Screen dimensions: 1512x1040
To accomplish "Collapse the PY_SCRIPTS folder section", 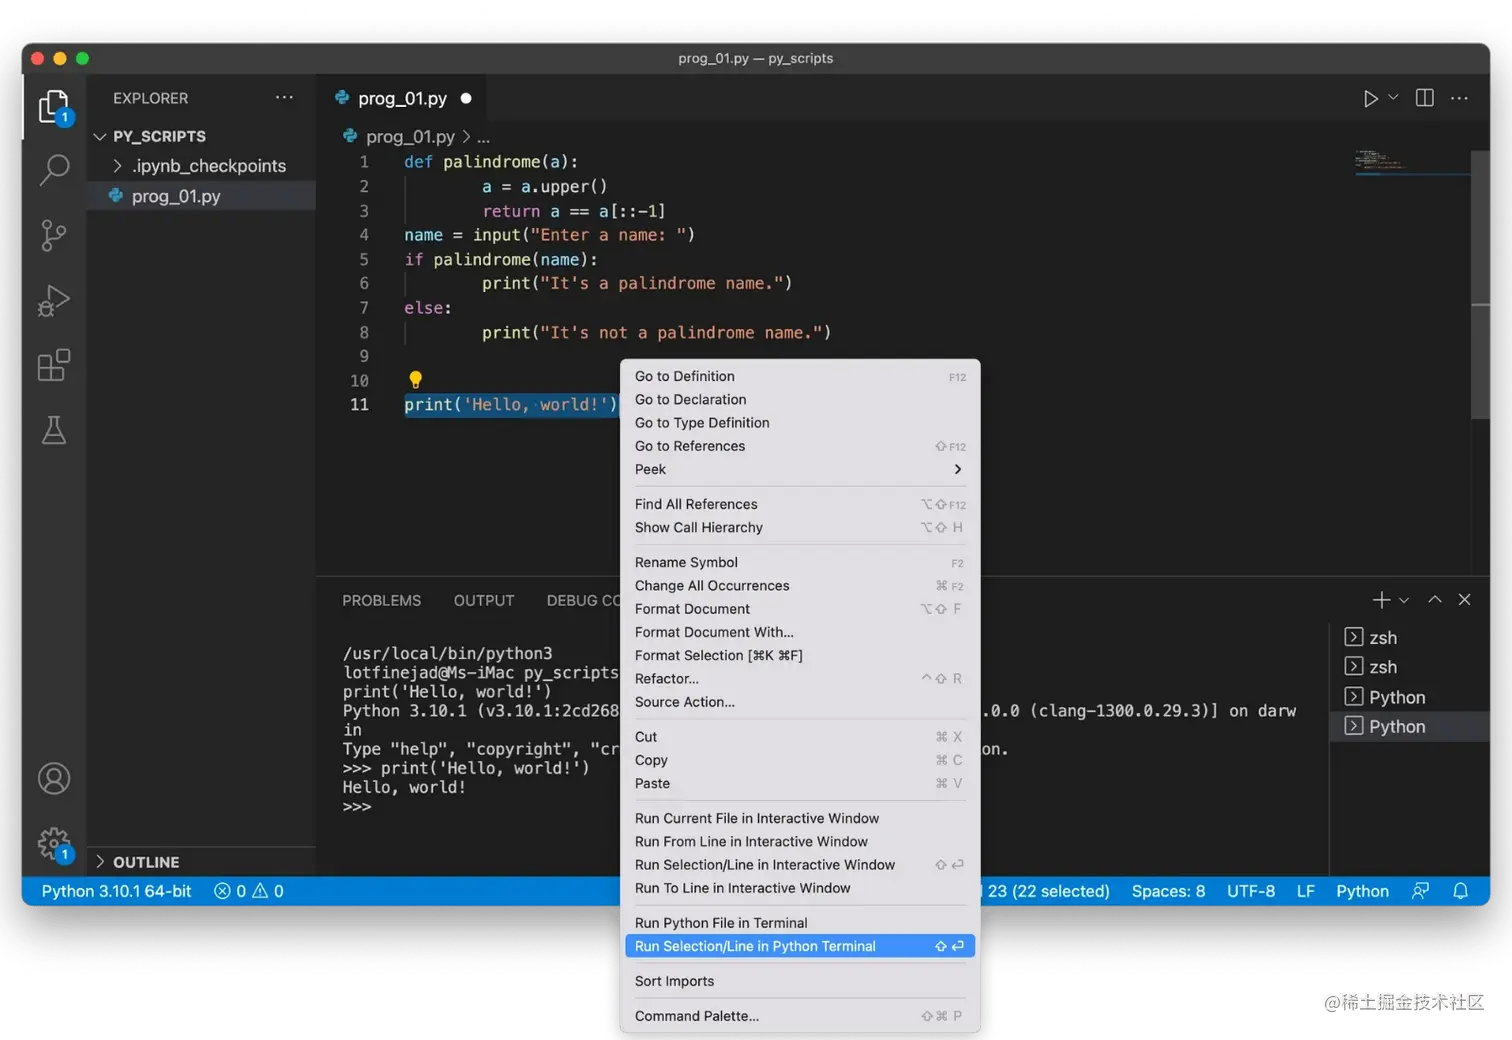I will coord(201,136).
